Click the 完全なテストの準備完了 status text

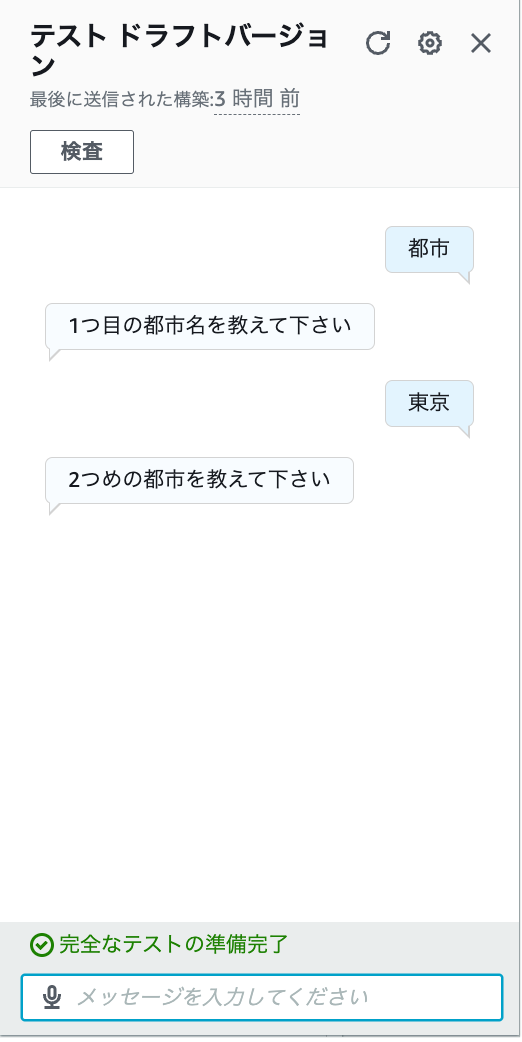click(173, 944)
